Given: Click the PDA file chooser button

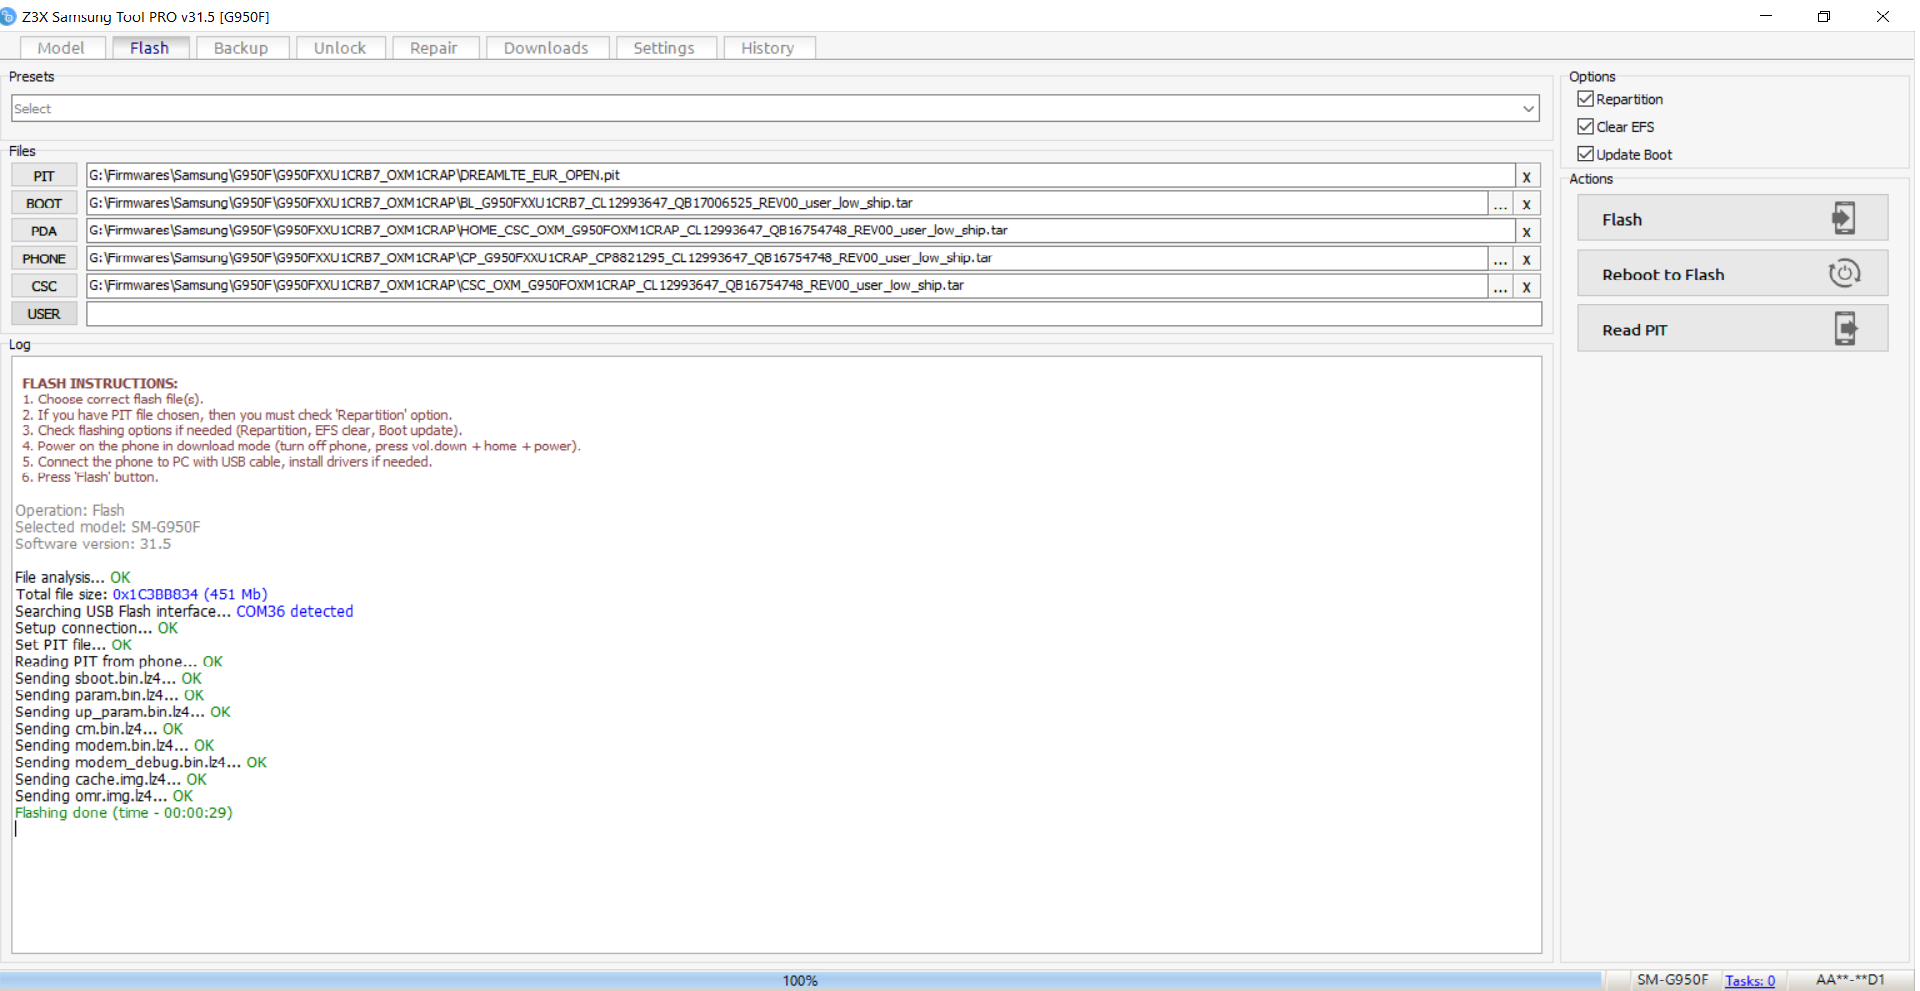Looking at the screenshot, I should coord(44,231).
